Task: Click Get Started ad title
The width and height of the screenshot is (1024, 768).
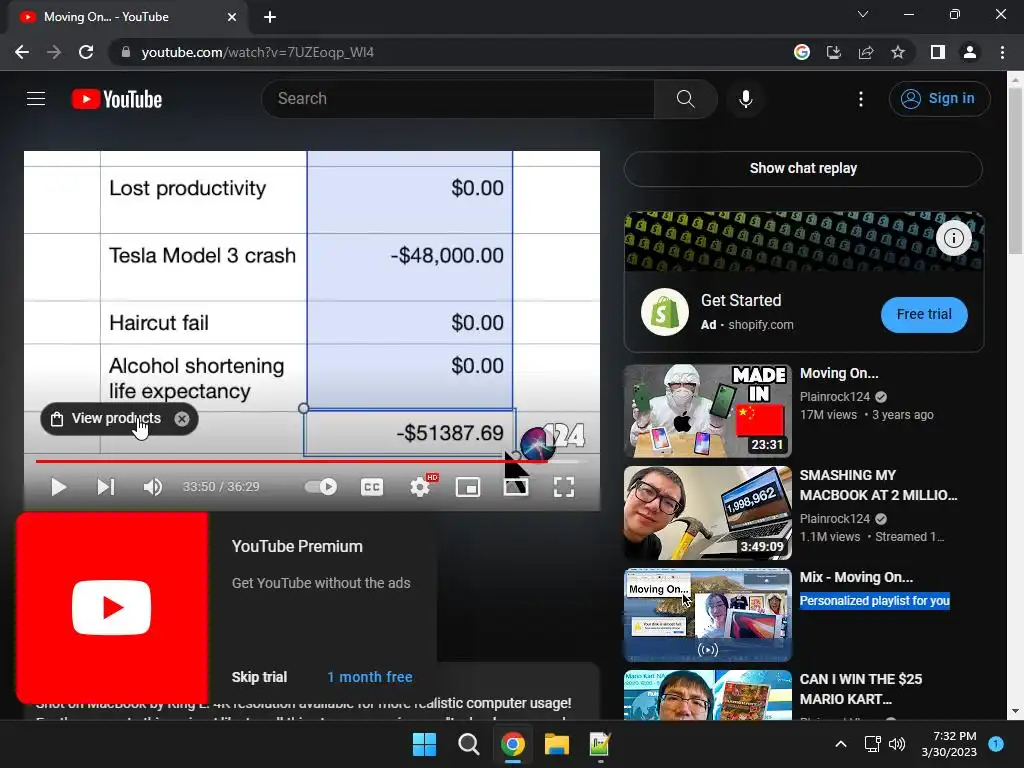Action: click(x=741, y=300)
